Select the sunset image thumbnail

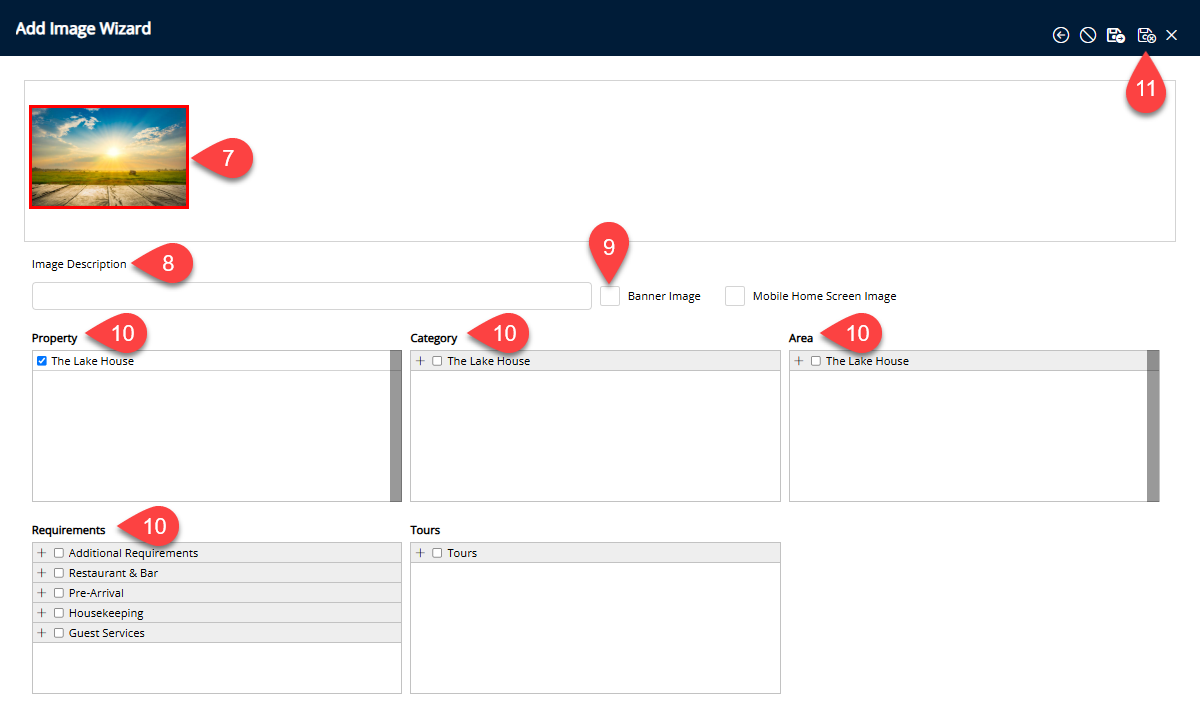coord(109,157)
